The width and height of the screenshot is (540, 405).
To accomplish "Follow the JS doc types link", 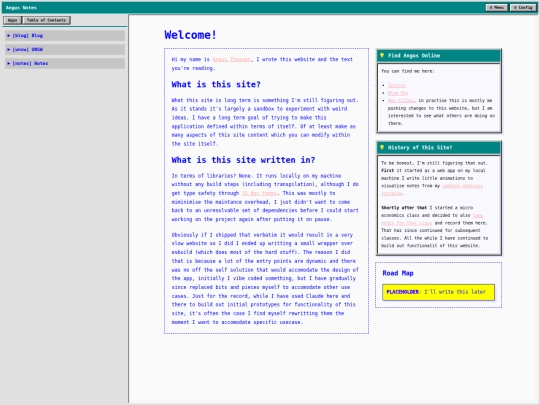I will [x=259, y=193].
